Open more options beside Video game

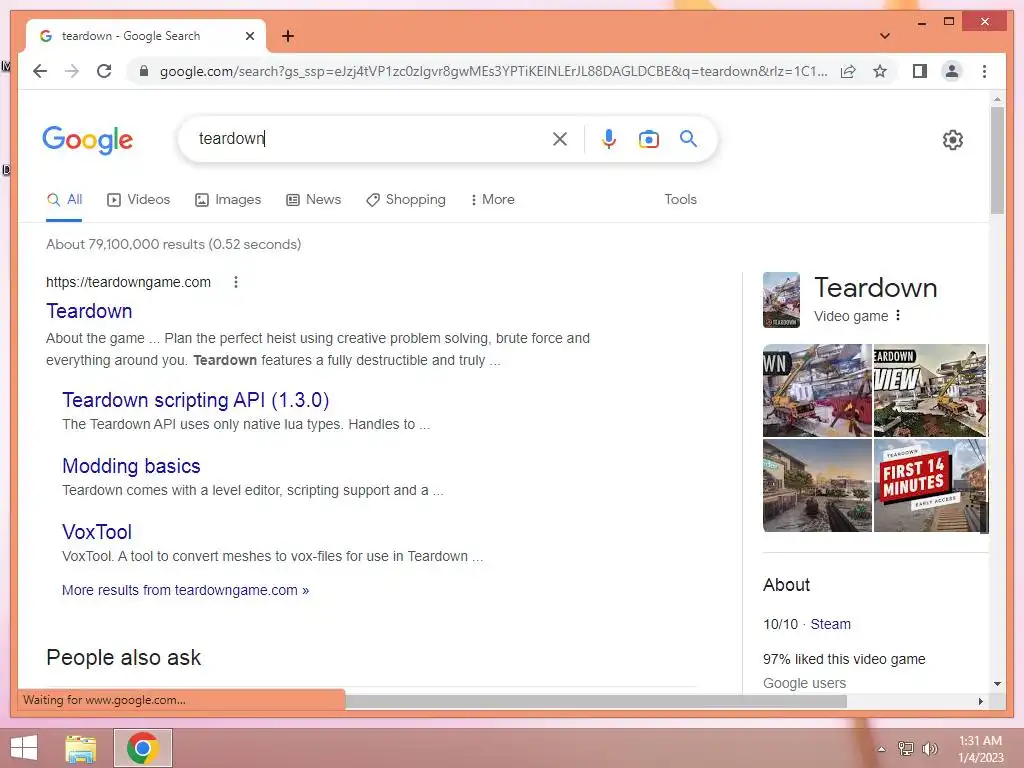click(x=898, y=315)
